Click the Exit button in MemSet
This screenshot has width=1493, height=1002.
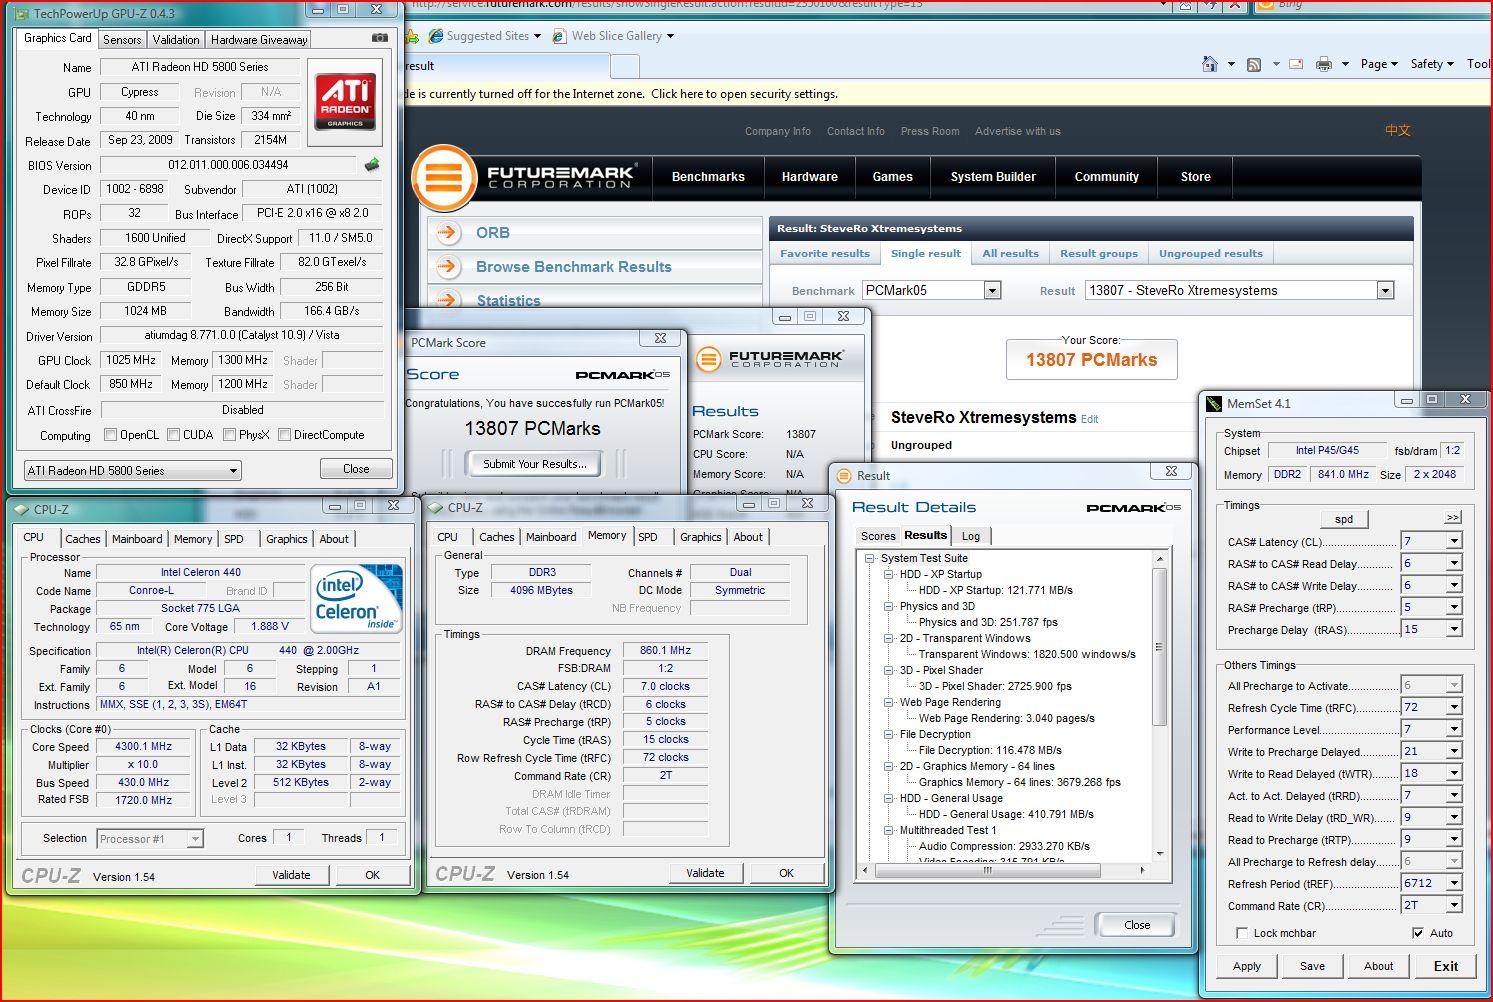tap(1446, 966)
